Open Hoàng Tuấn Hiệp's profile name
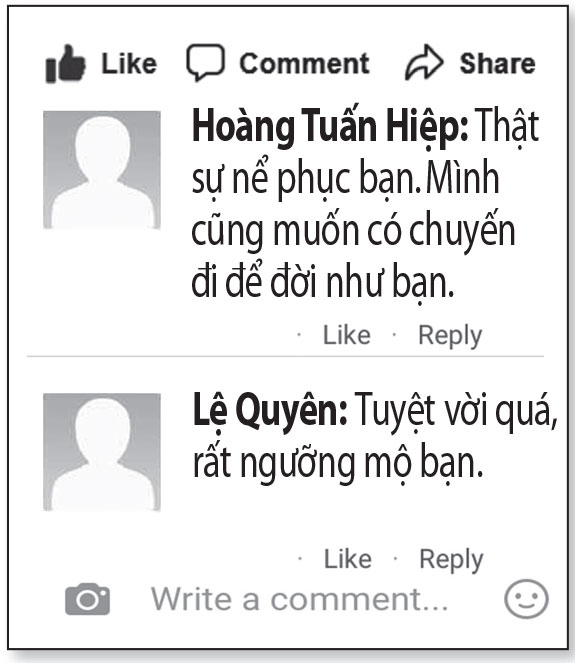The image size is (575, 663). pyautogui.click(x=330, y=127)
